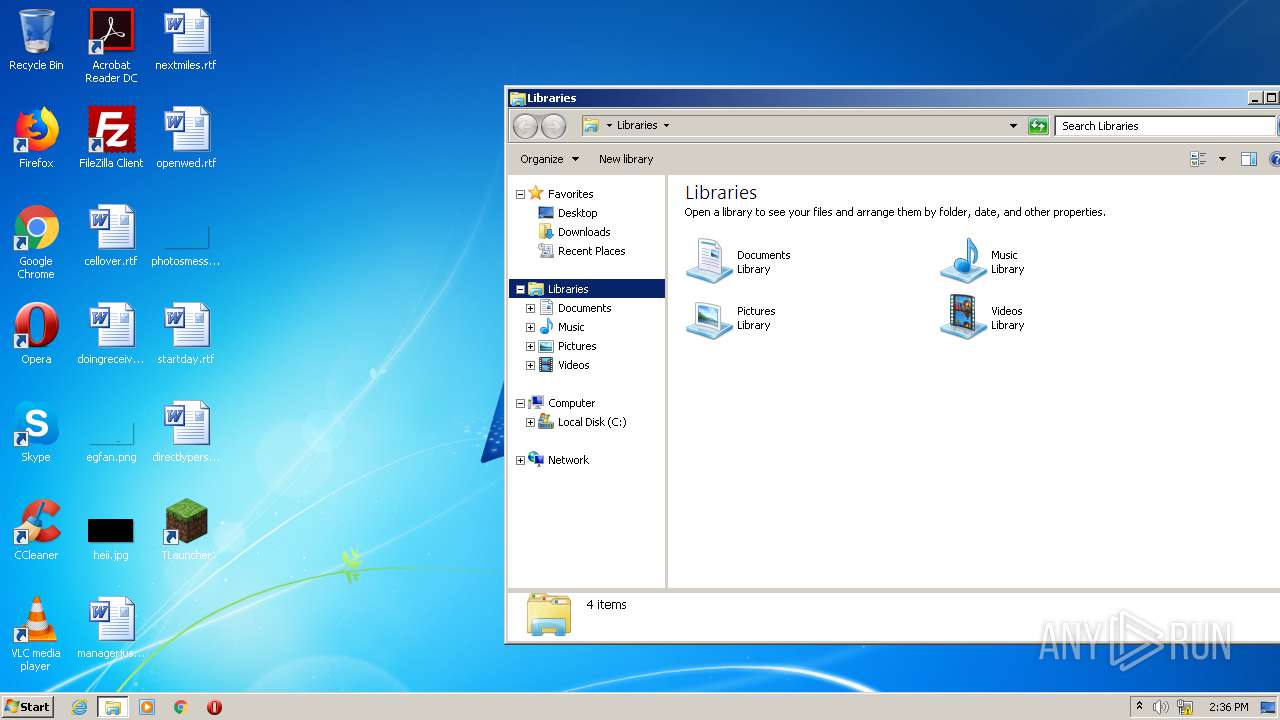The width and height of the screenshot is (1280, 720).
Task: Select openwed.rtf document icon
Action: (186, 138)
